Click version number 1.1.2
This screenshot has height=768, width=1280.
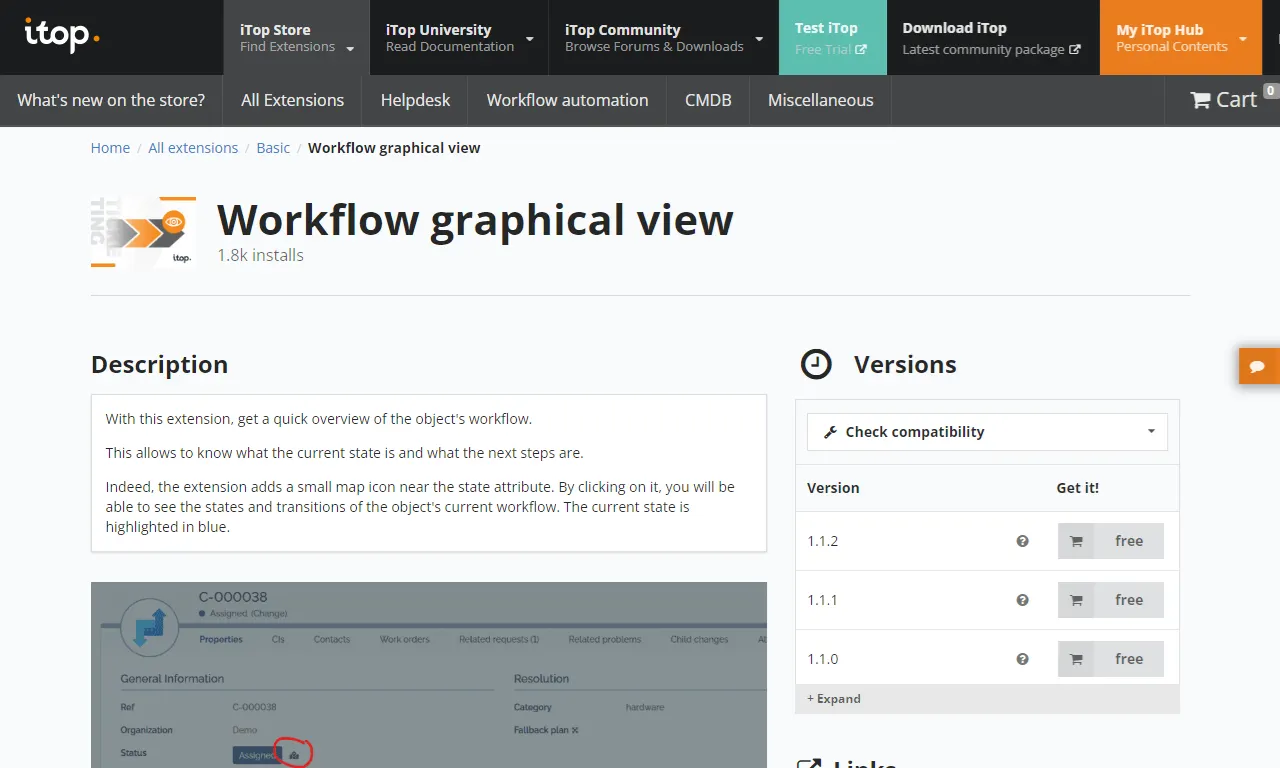[x=822, y=541]
